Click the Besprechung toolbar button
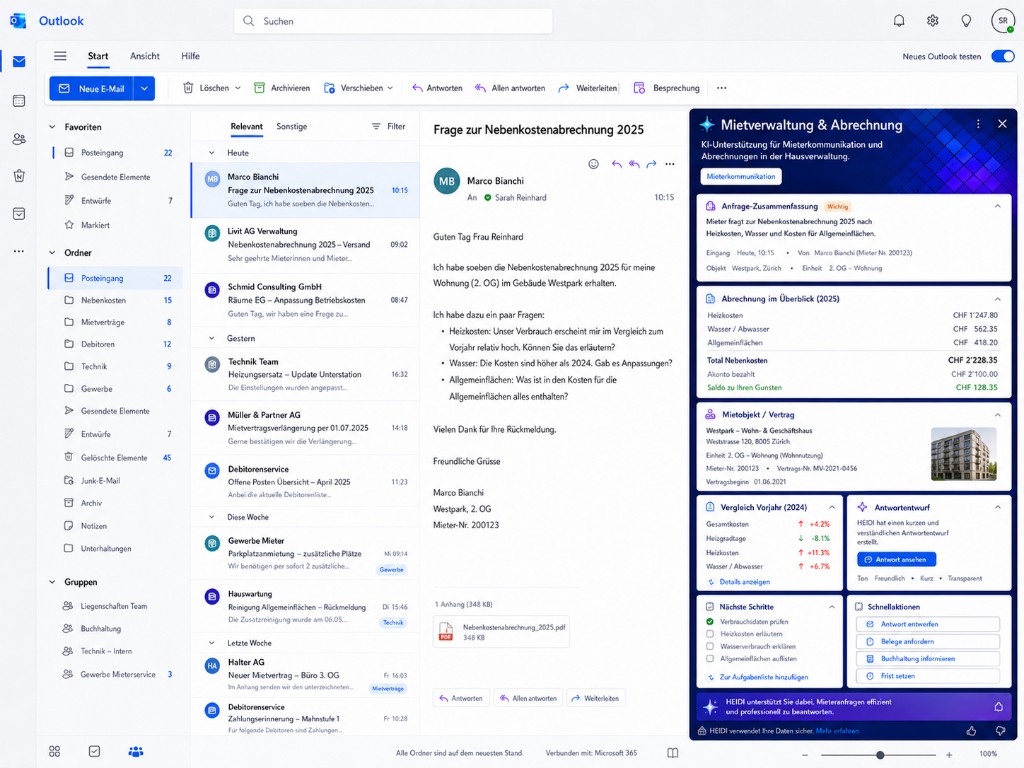1024x768 pixels. [x=666, y=88]
